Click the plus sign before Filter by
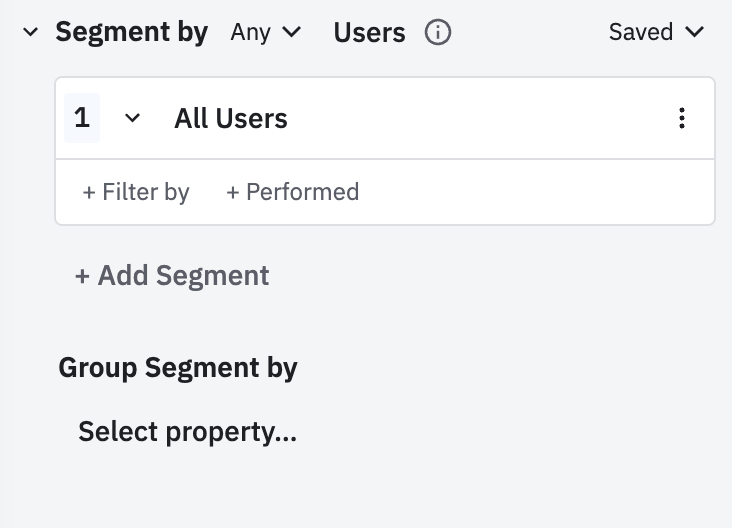Viewport: 732px width, 528px height. [x=89, y=192]
